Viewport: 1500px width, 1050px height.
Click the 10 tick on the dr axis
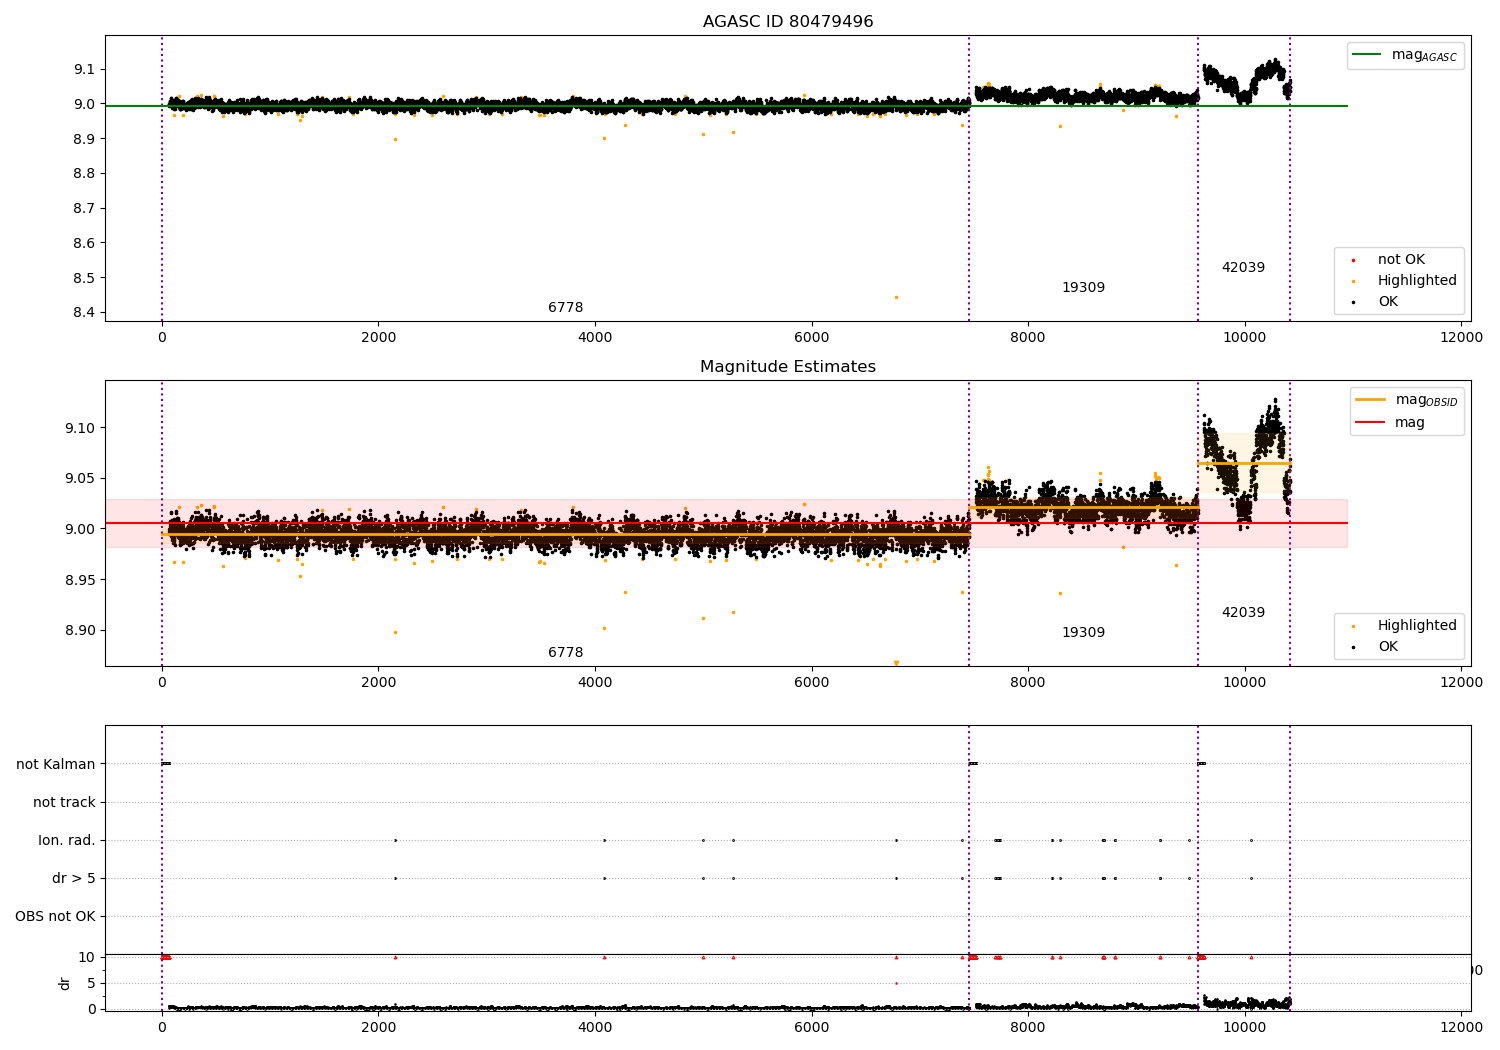click(87, 957)
